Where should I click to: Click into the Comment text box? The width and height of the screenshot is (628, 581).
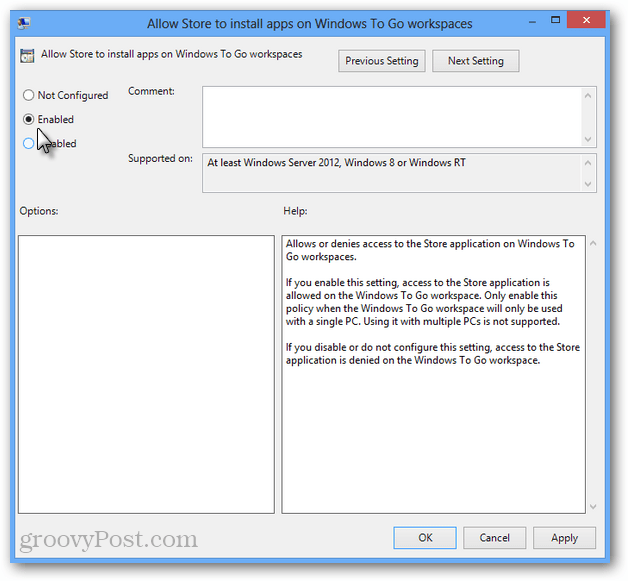tap(392, 117)
